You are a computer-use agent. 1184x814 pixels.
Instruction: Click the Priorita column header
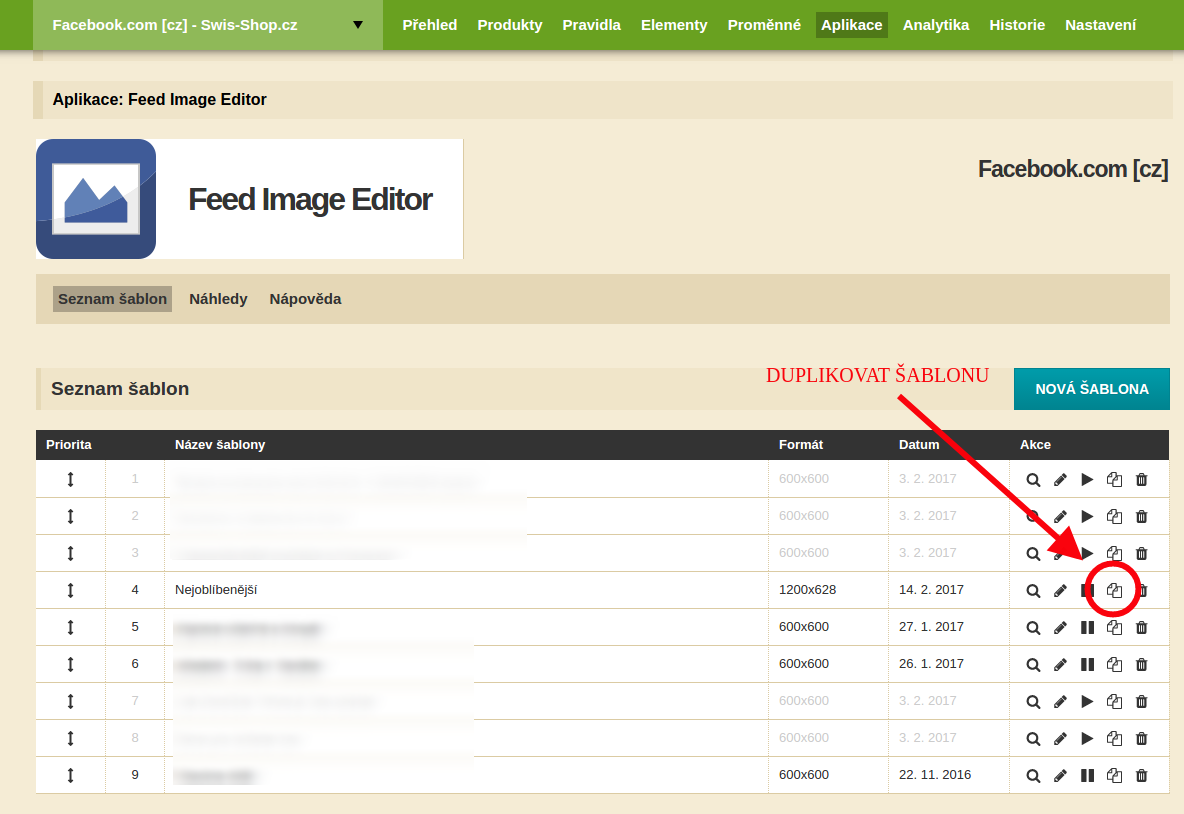click(x=69, y=445)
